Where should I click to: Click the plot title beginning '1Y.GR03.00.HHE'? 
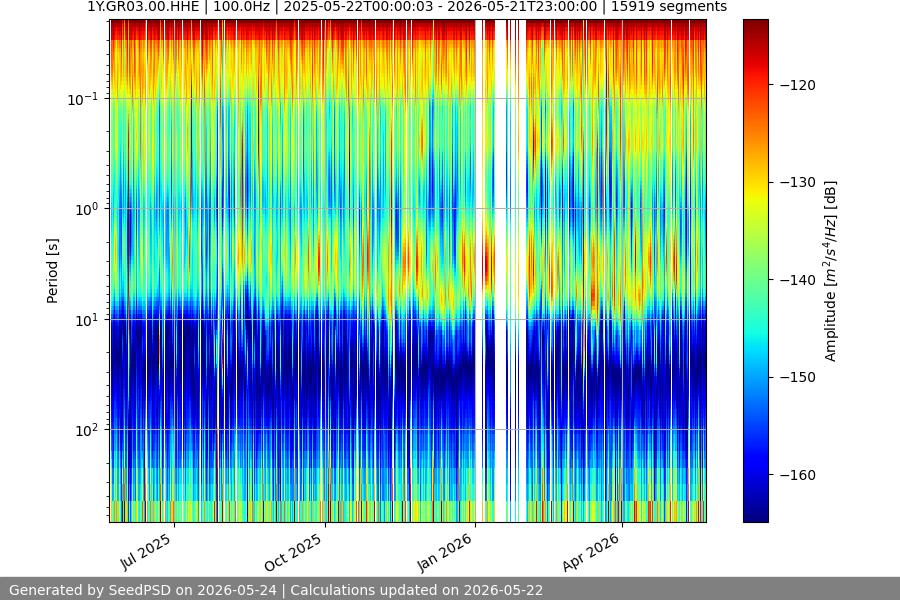coord(407,7)
